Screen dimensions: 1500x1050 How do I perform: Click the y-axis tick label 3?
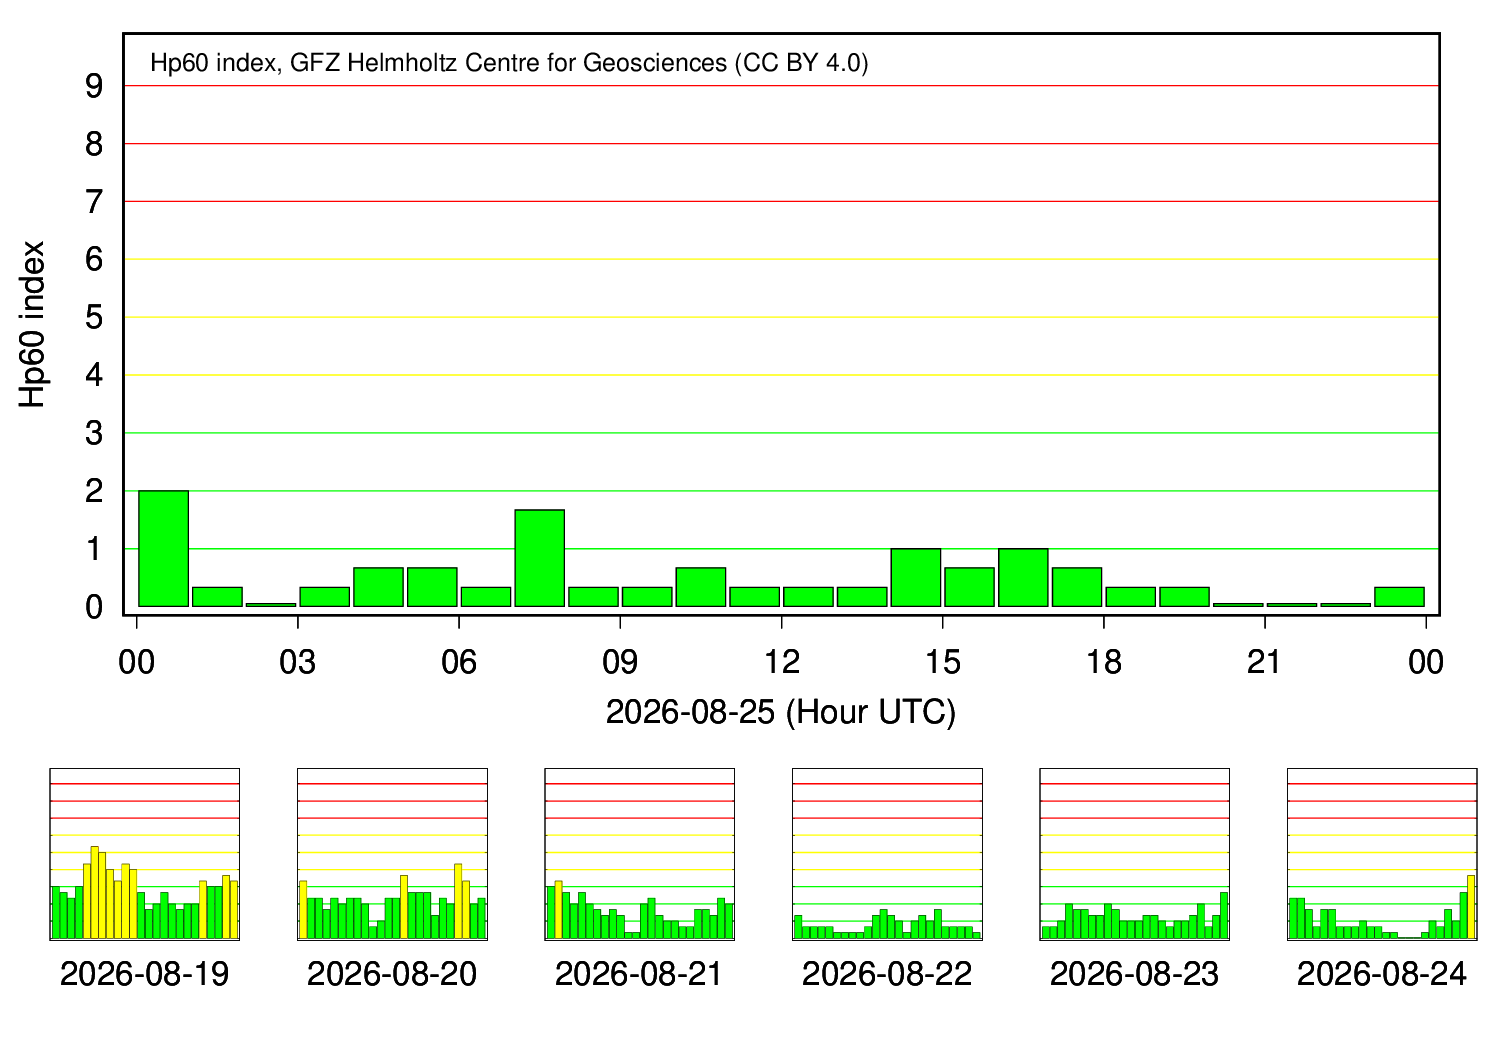click(x=94, y=434)
